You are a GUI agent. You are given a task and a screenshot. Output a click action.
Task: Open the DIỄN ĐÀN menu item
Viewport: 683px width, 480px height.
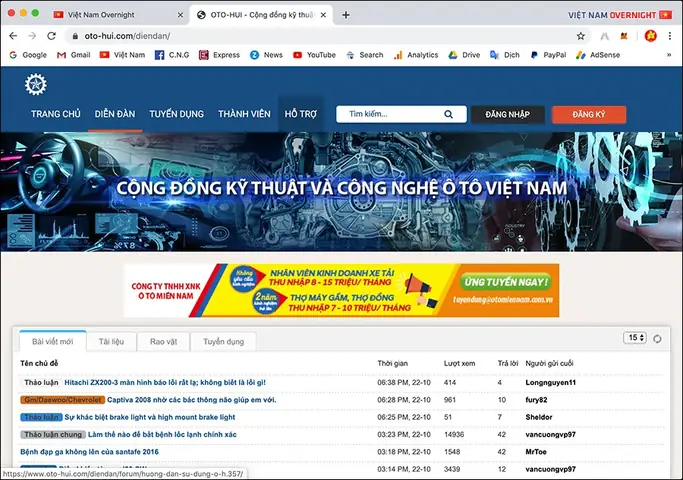(115, 114)
